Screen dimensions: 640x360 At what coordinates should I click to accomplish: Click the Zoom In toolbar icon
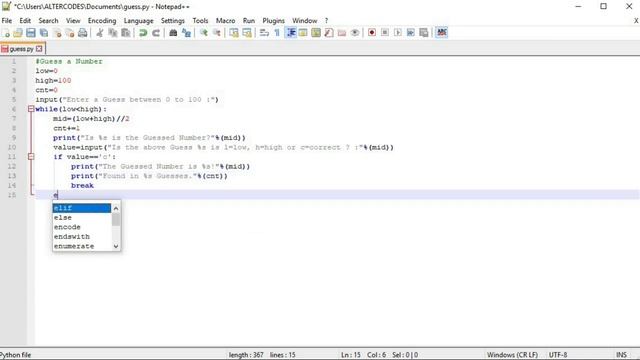(203, 33)
